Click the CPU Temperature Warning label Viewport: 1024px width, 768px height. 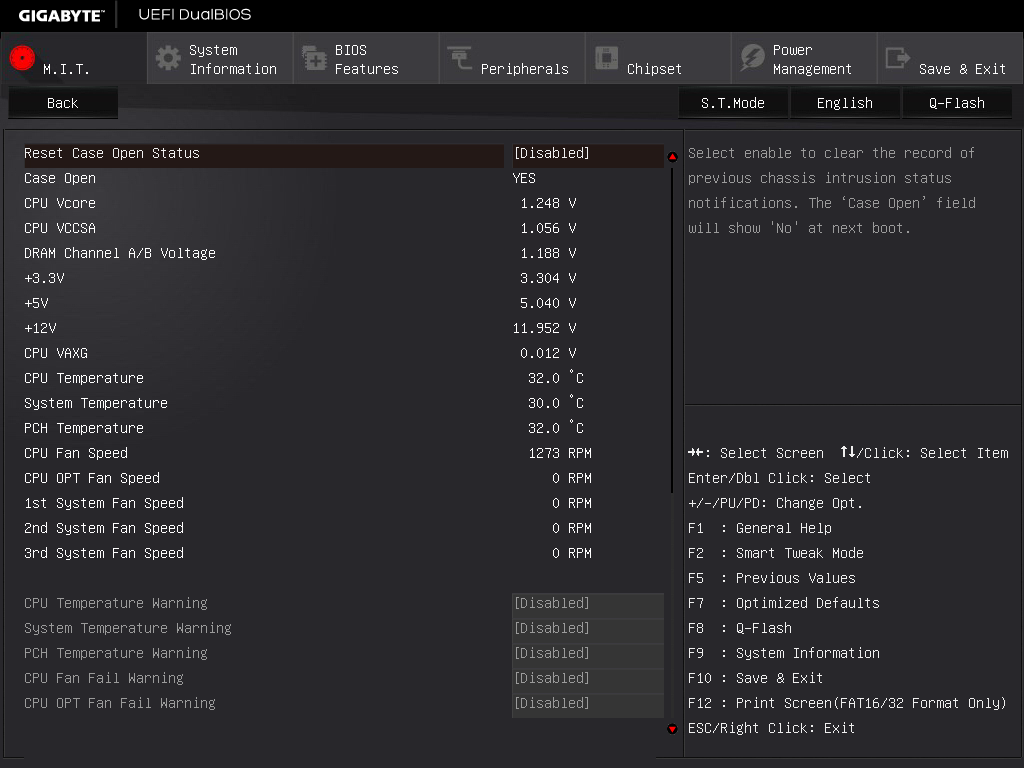(x=116, y=603)
